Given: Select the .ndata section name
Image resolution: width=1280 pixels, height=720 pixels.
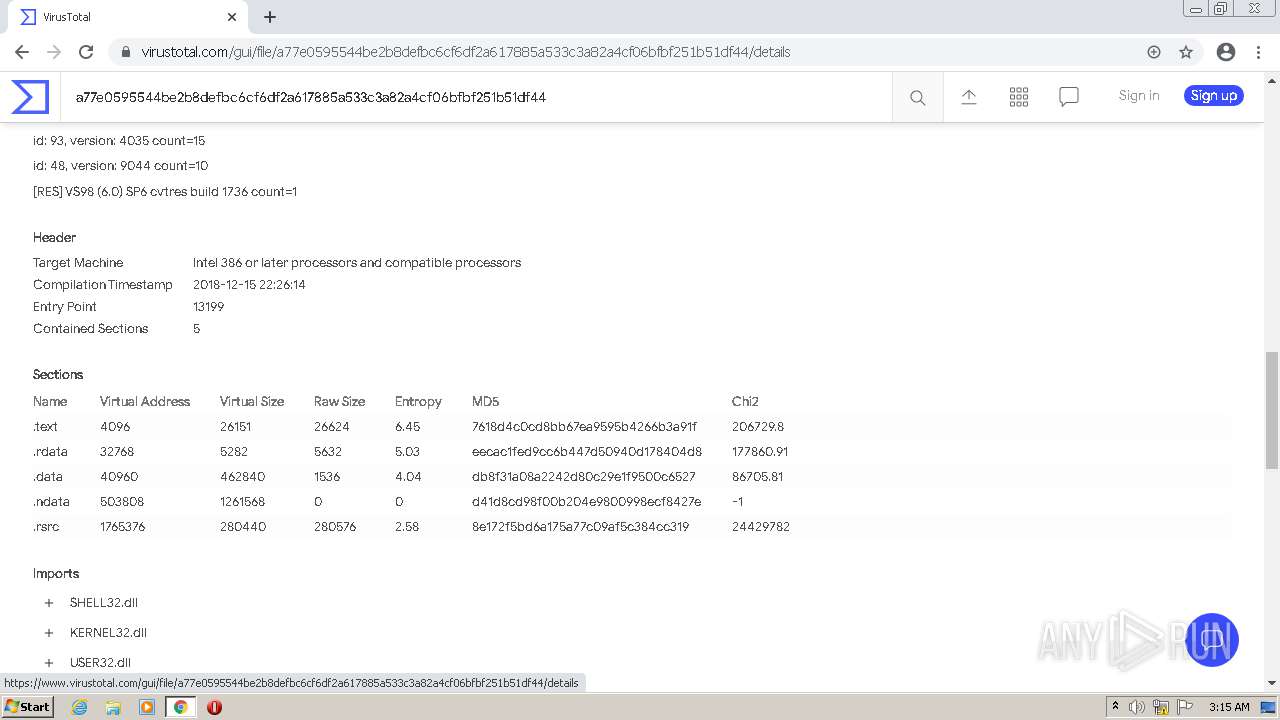Looking at the screenshot, I should 51,502.
